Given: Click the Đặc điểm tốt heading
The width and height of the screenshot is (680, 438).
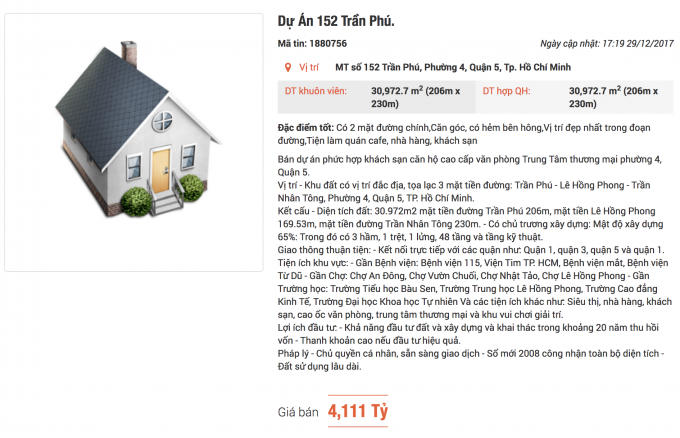Looking at the screenshot, I should tap(306, 128).
